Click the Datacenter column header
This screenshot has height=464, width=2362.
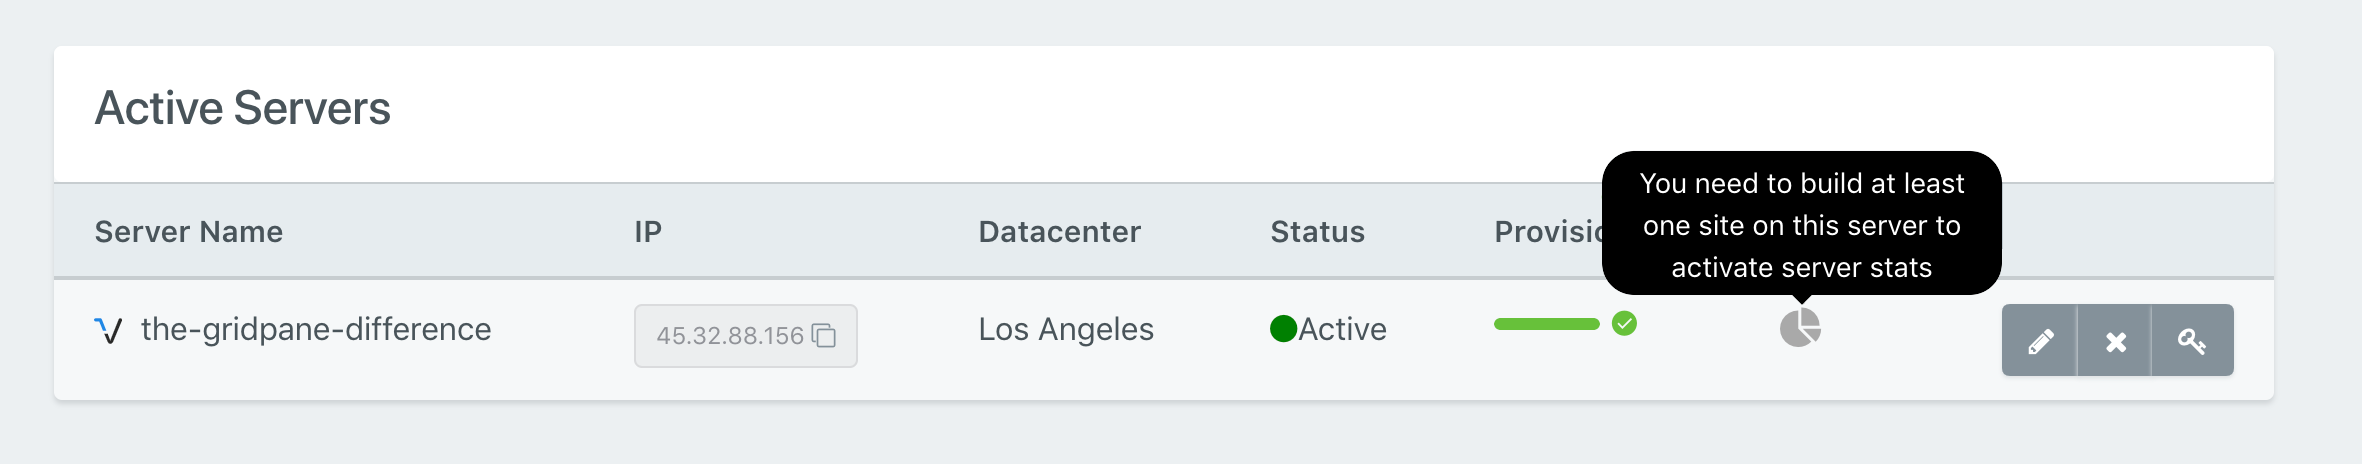pos(1060,232)
